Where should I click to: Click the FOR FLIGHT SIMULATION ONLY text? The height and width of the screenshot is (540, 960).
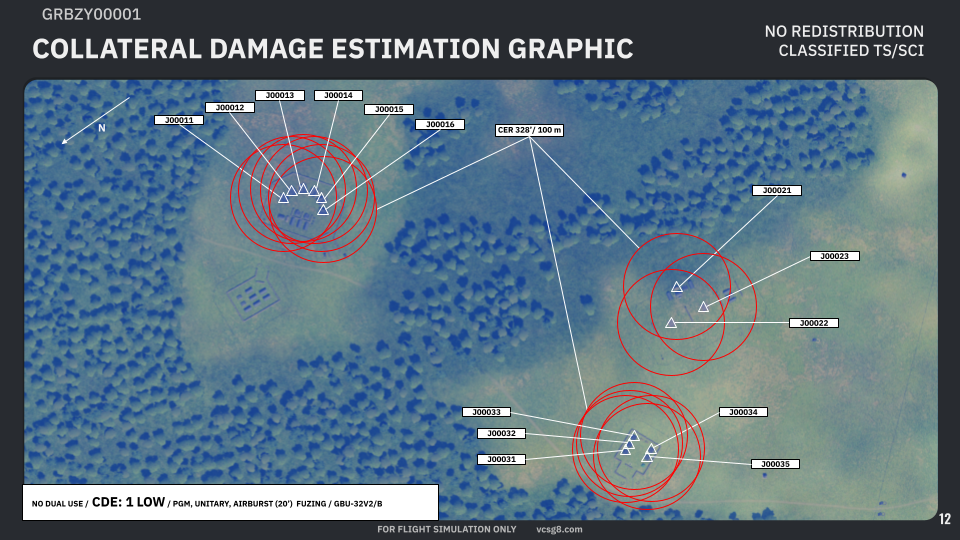pyautogui.click(x=447, y=530)
